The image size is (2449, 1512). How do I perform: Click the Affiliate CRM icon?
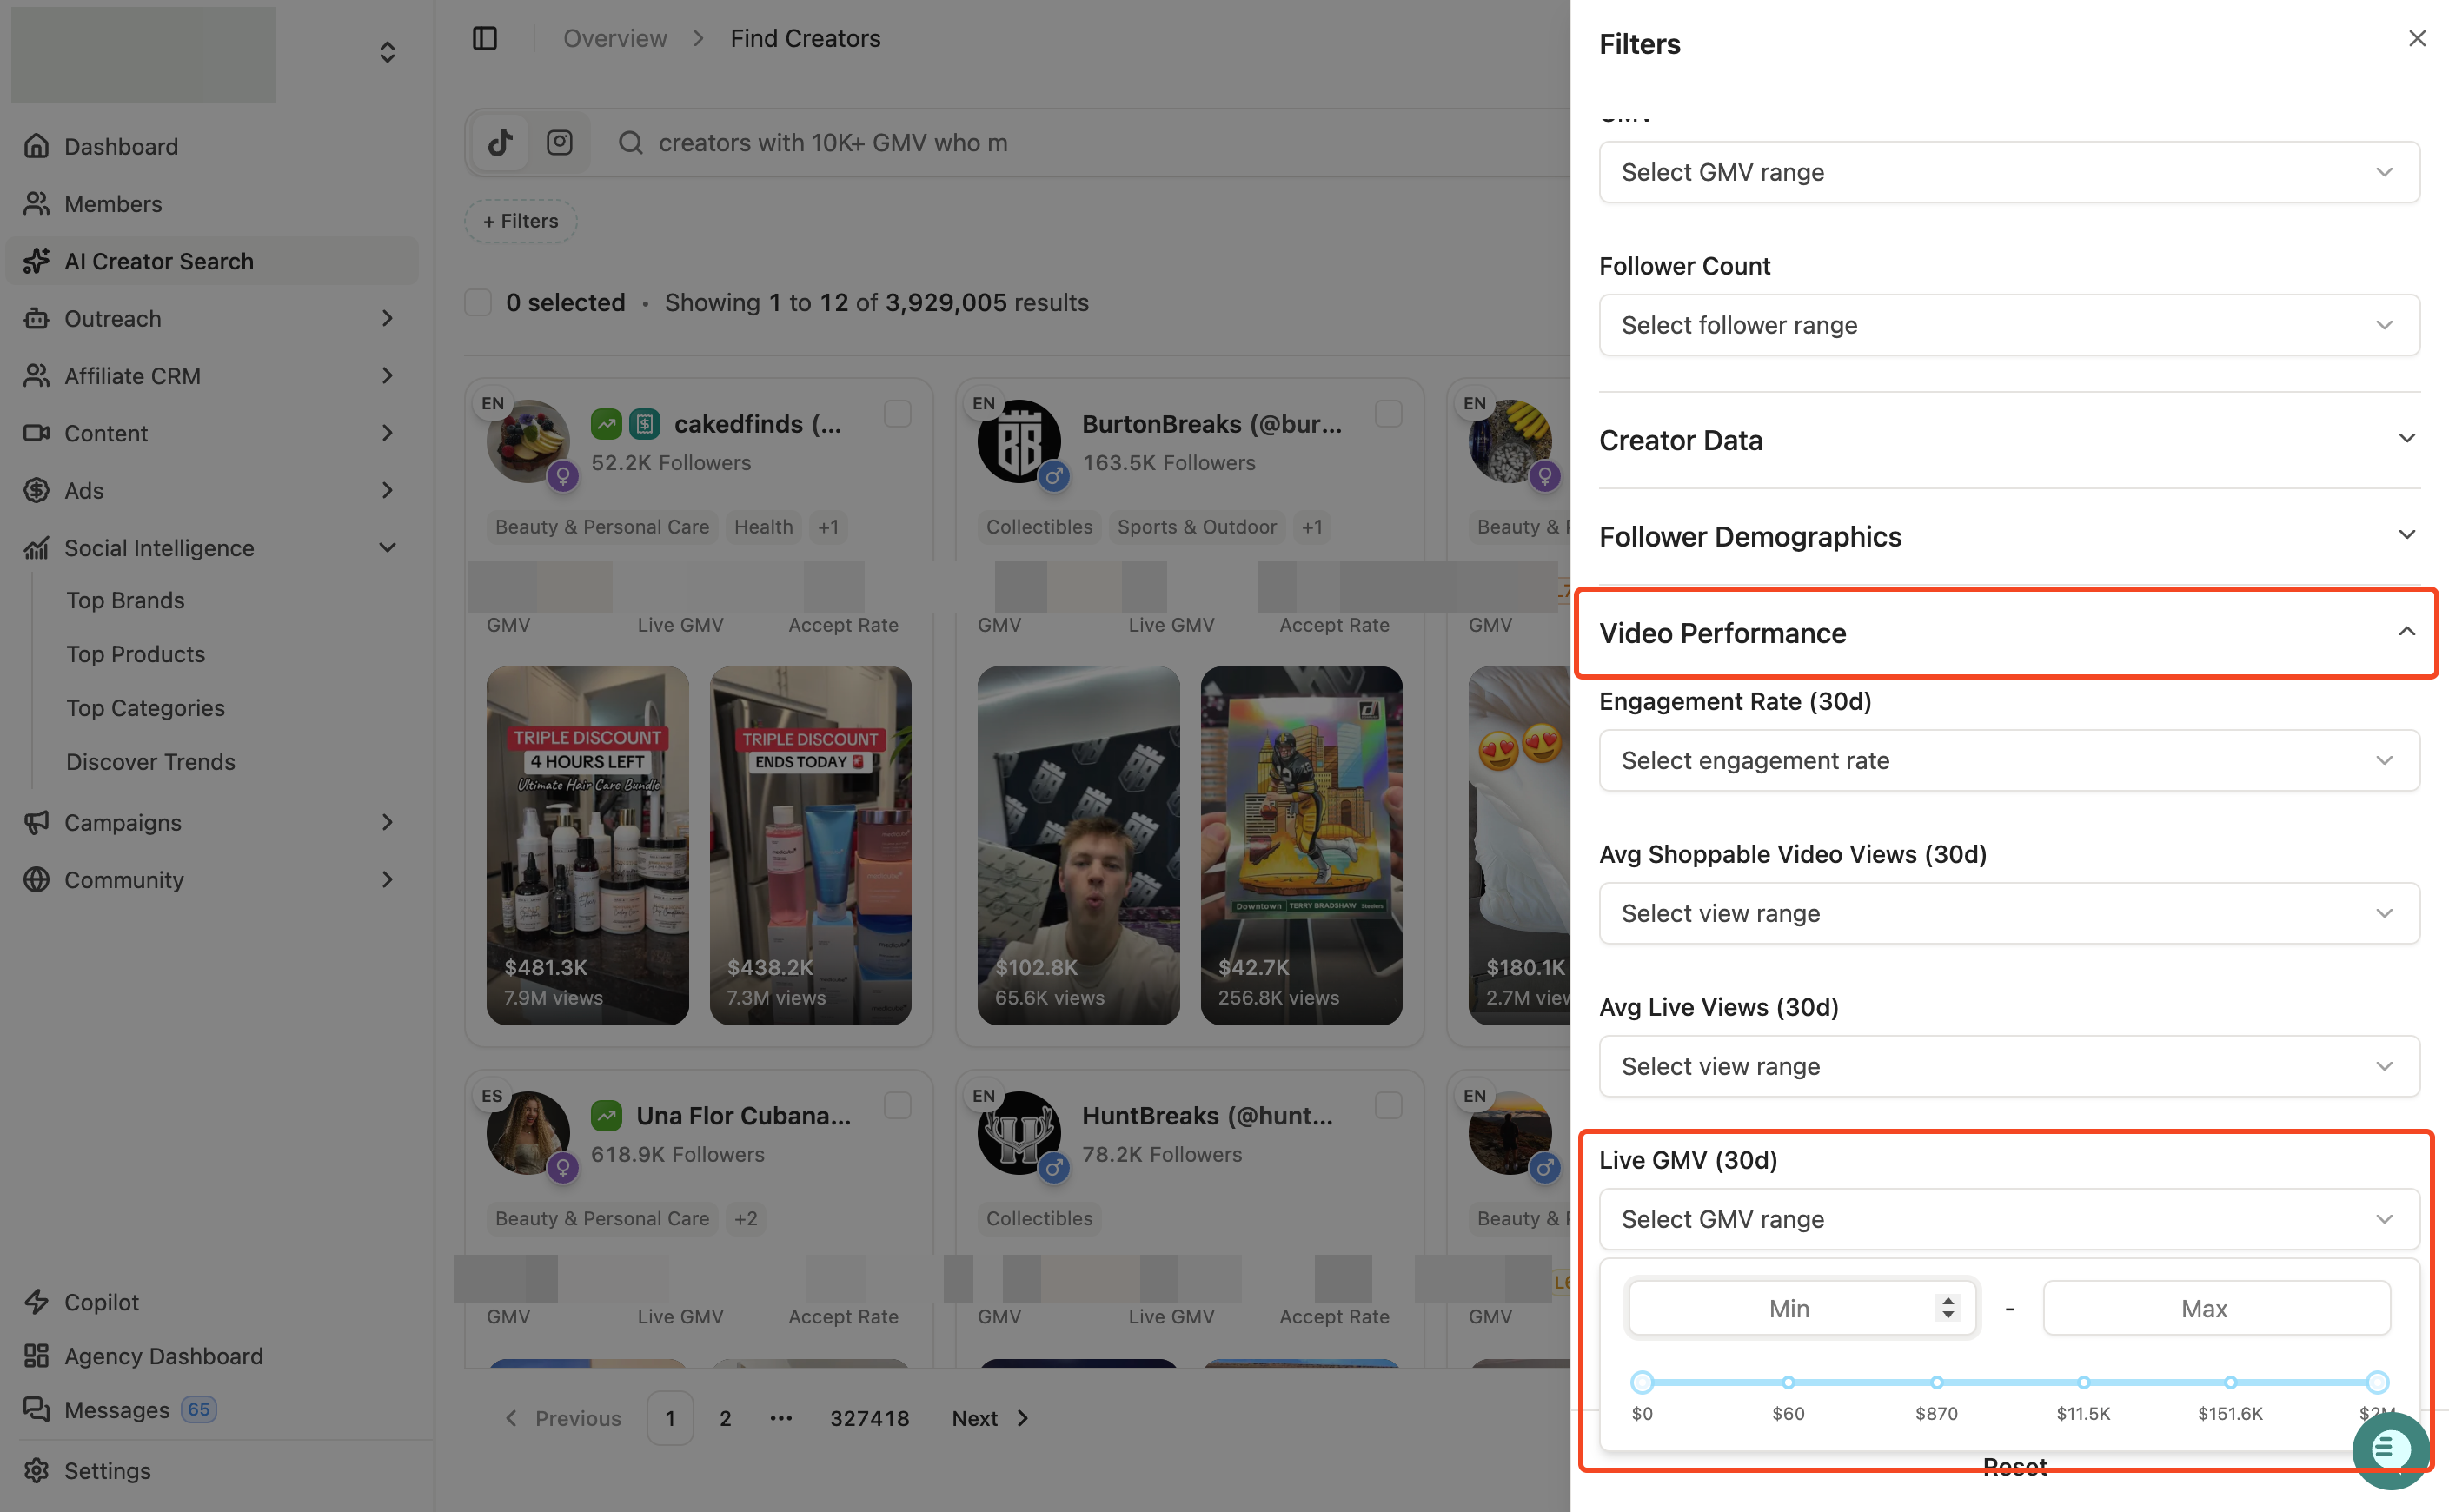point(37,376)
